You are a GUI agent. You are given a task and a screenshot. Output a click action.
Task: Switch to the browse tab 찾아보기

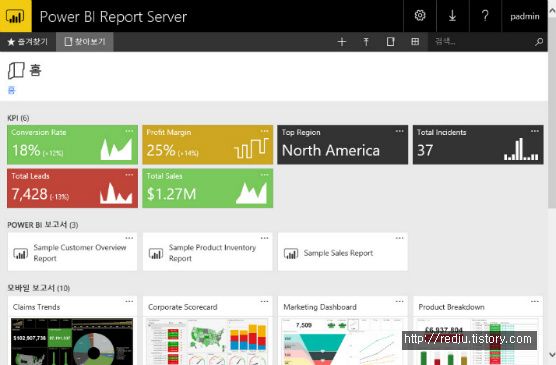click(85, 42)
